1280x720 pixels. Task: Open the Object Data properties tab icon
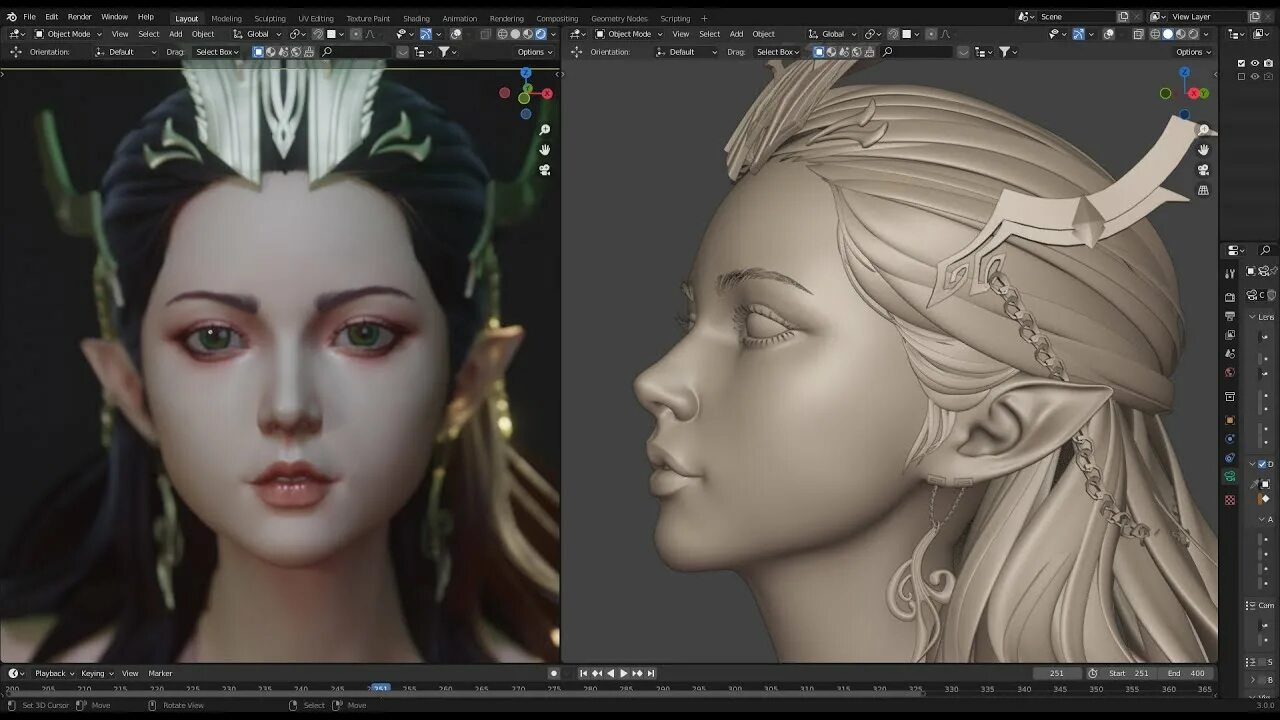pyautogui.click(x=1230, y=476)
